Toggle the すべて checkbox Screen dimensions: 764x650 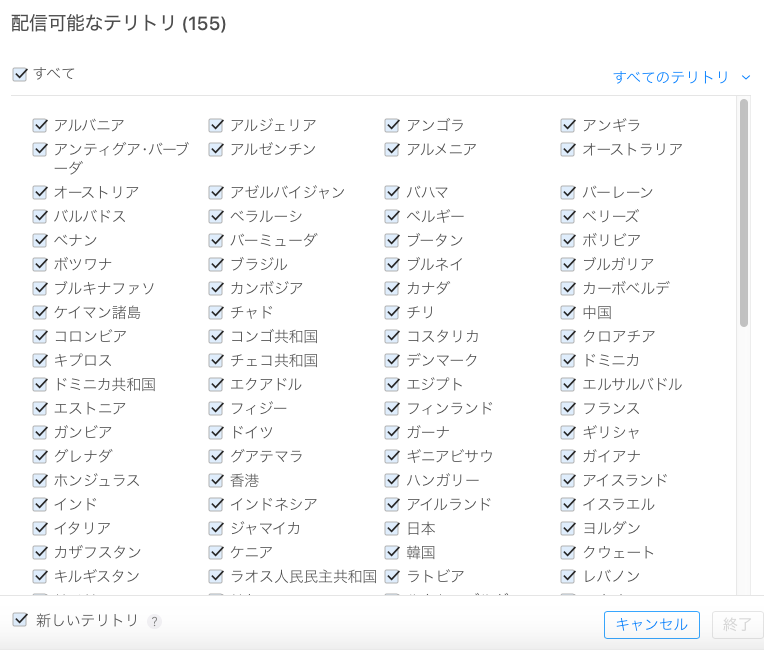(x=20, y=74)
